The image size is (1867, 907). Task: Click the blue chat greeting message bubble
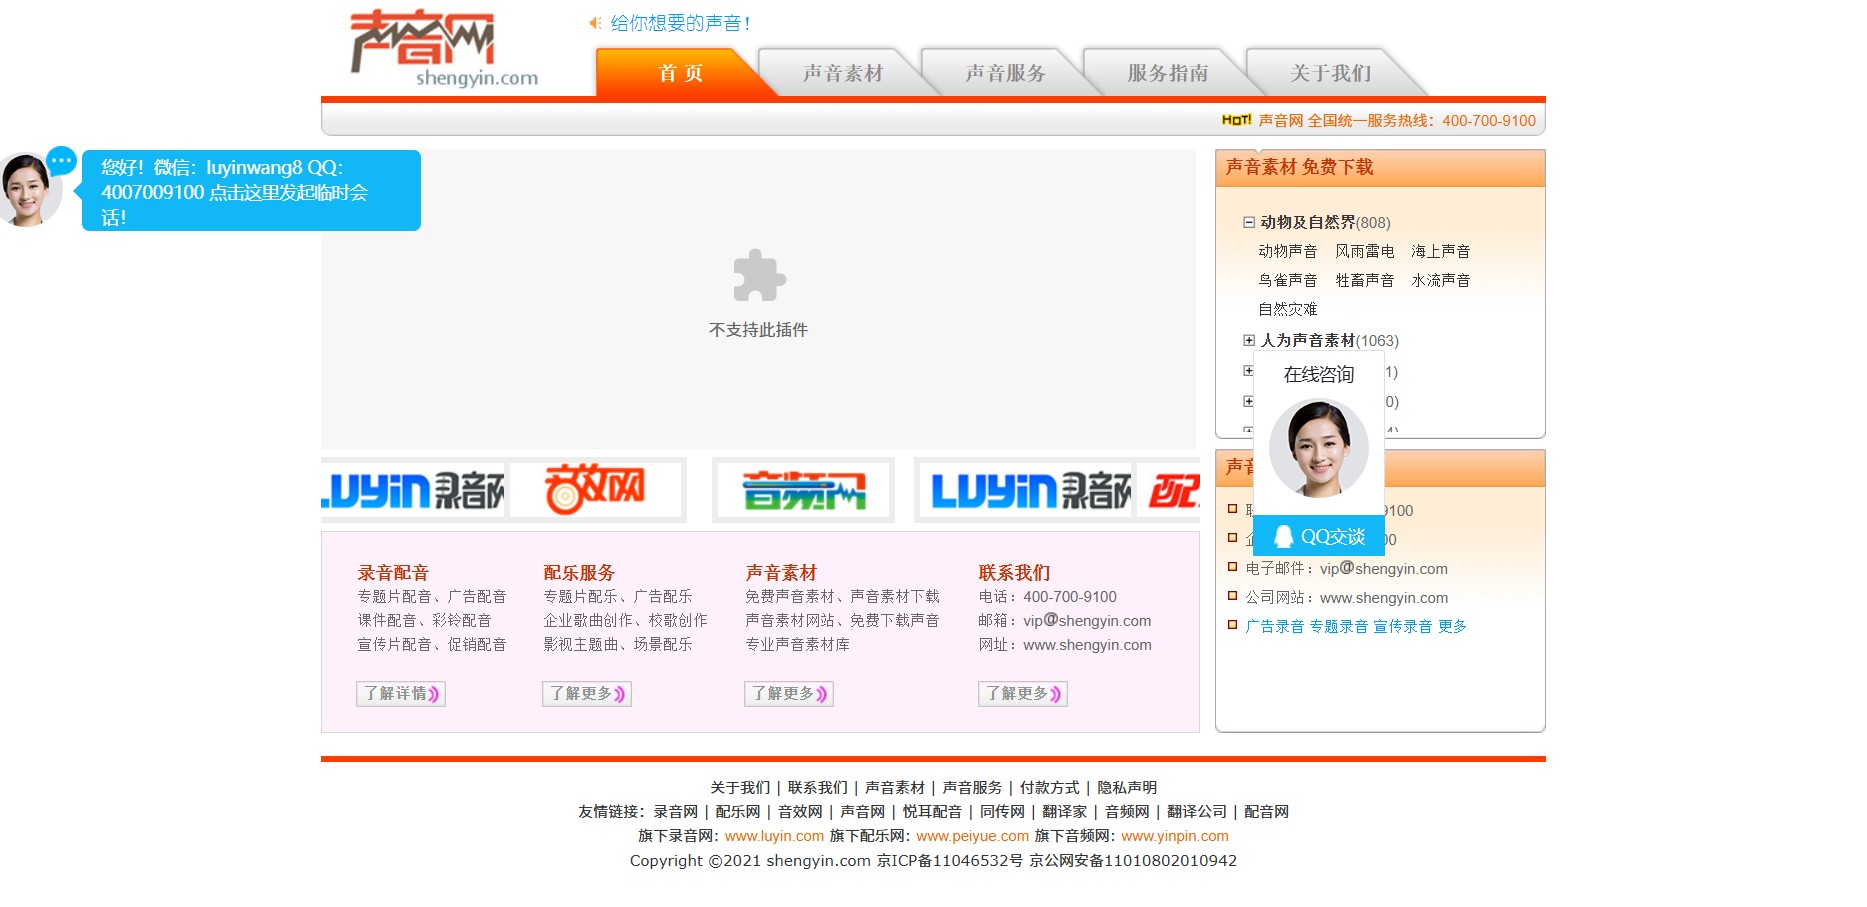[x=250, y=191]
